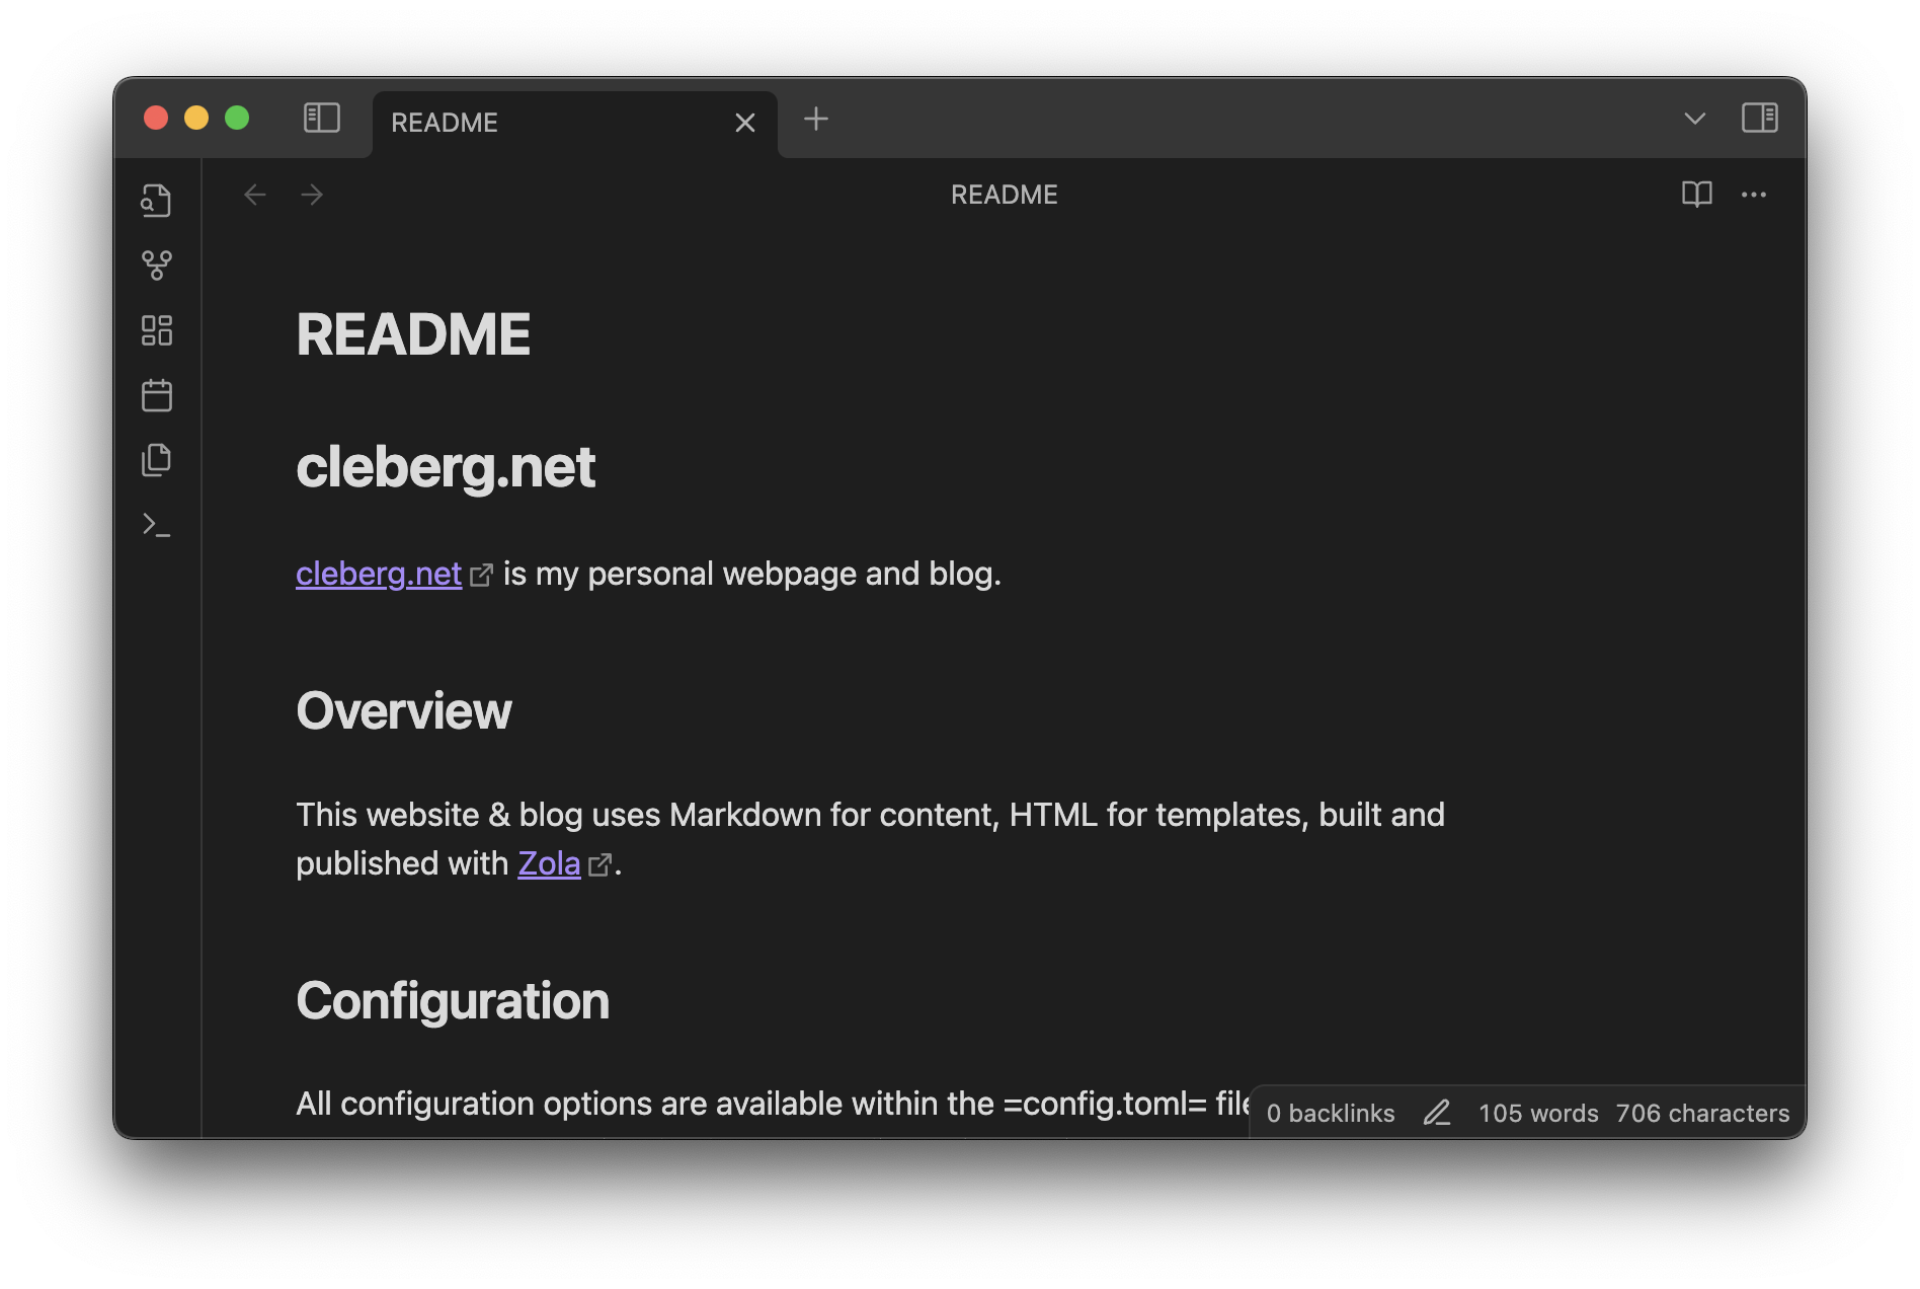Create a new tab with plus button
Viewport: 1920px width, 1289px height.
tap(816, 119)
